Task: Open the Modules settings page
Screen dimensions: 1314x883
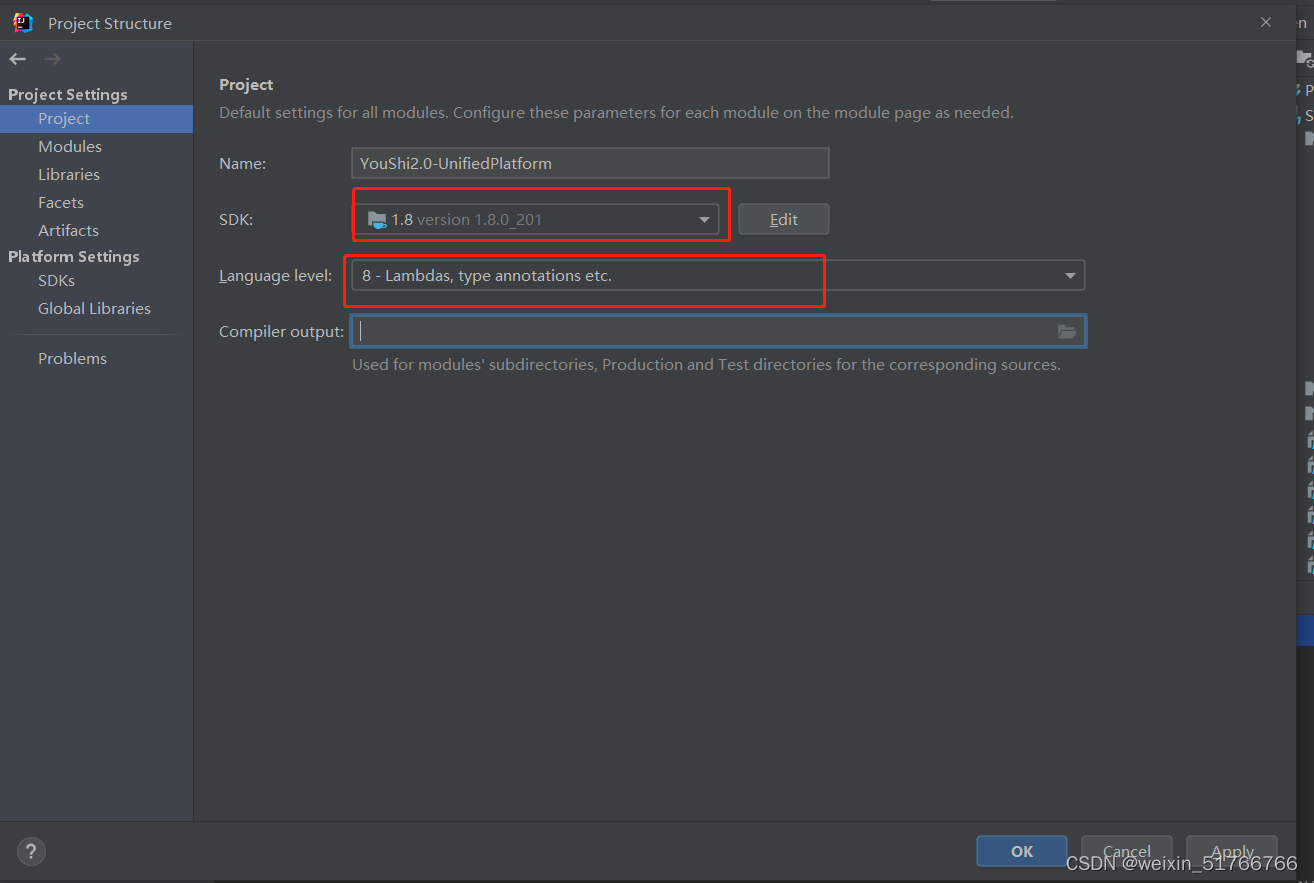Action: pyautogui.click(x=69, y=146)
